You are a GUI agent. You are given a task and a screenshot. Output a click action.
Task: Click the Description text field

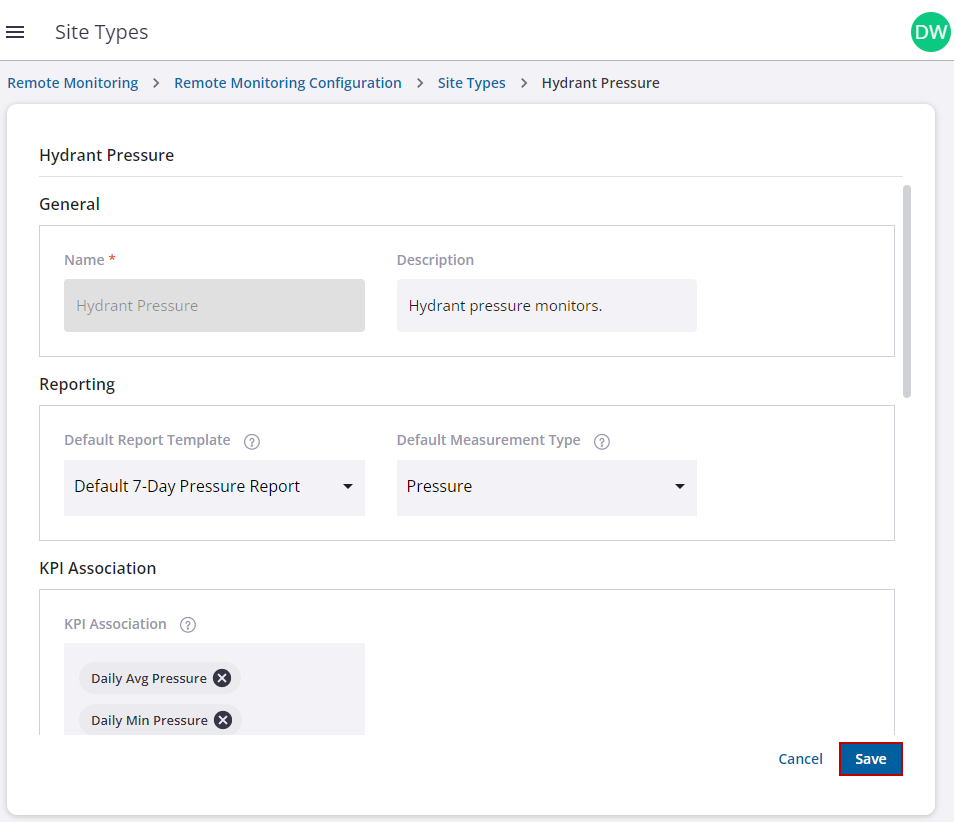point(546,306)
